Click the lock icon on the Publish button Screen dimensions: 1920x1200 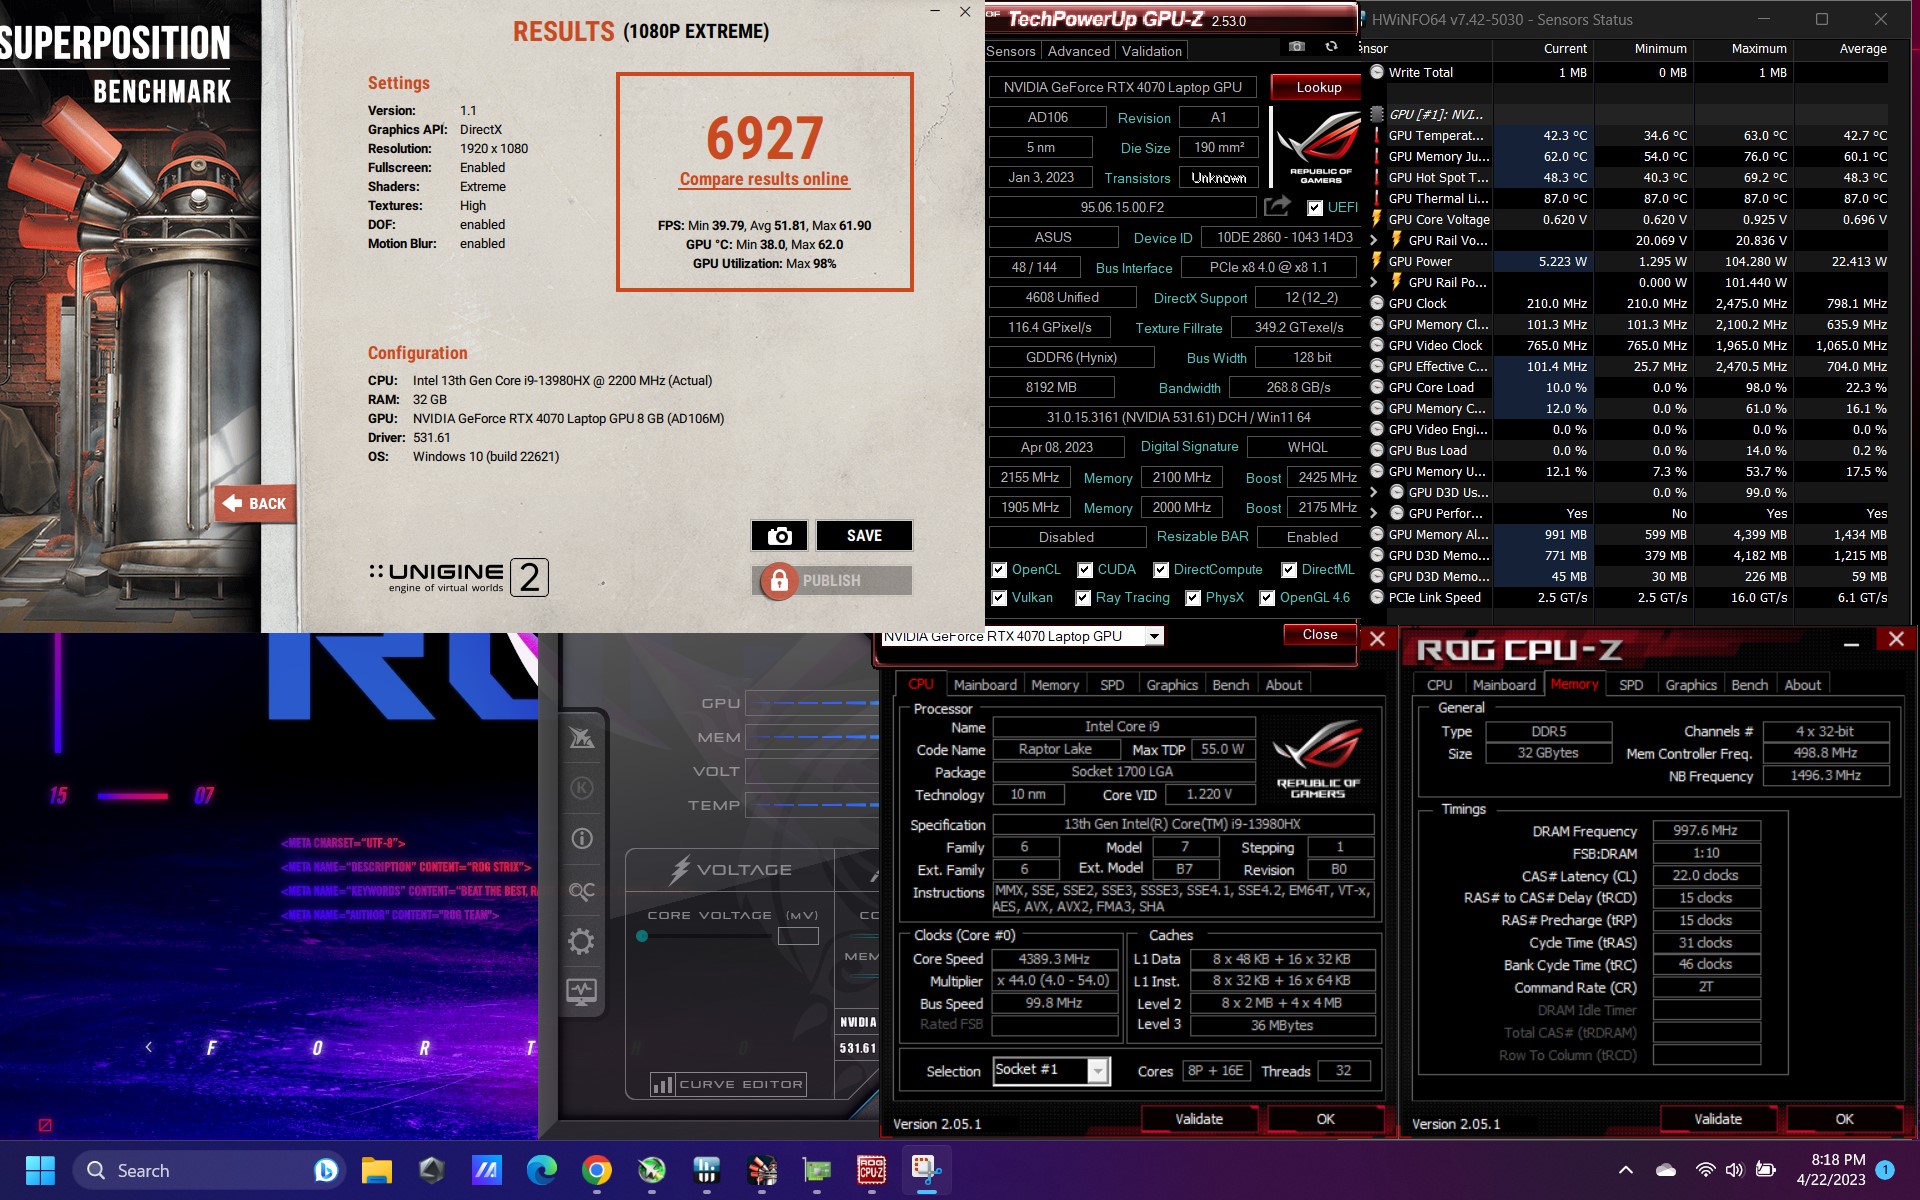pos(779,581)
